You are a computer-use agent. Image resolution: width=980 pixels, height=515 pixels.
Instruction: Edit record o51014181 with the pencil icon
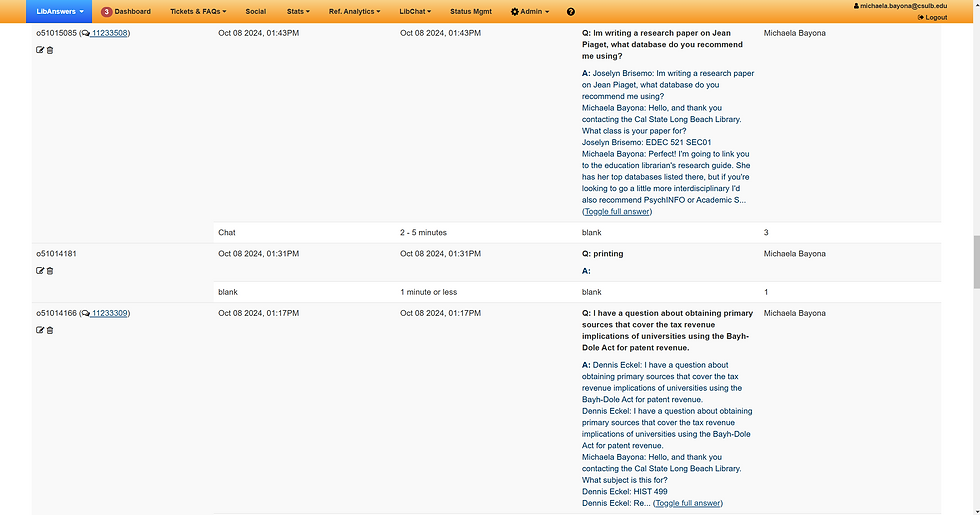(40, 271)
